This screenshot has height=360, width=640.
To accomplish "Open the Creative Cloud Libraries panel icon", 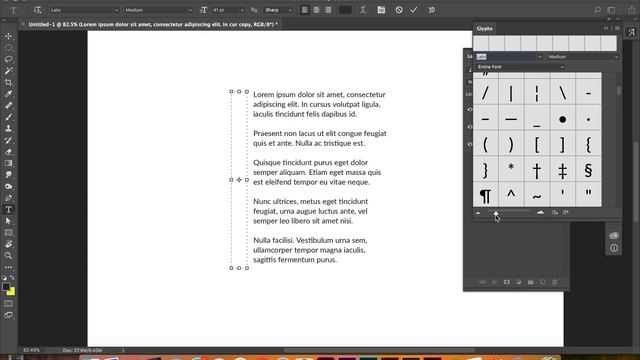I will coord(614,236).
